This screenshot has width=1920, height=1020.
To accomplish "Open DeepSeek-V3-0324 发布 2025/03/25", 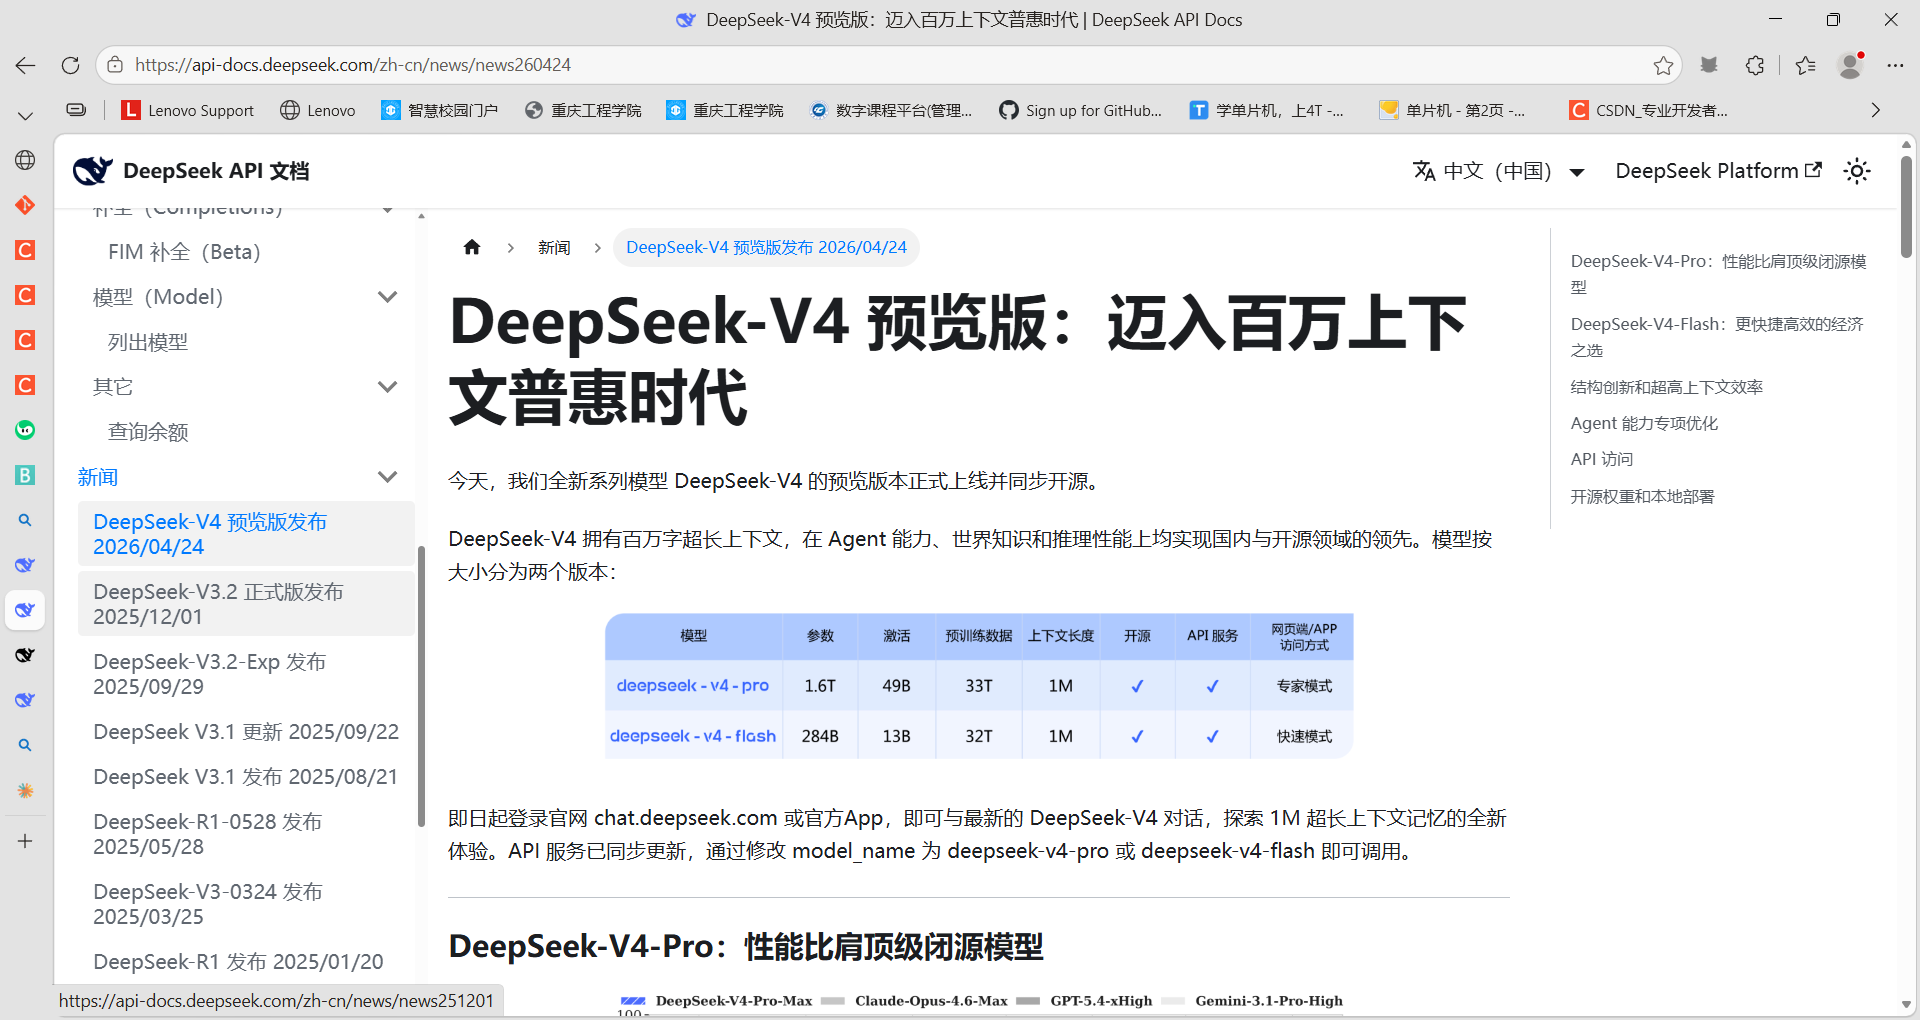I will click(x=246, y=904).
